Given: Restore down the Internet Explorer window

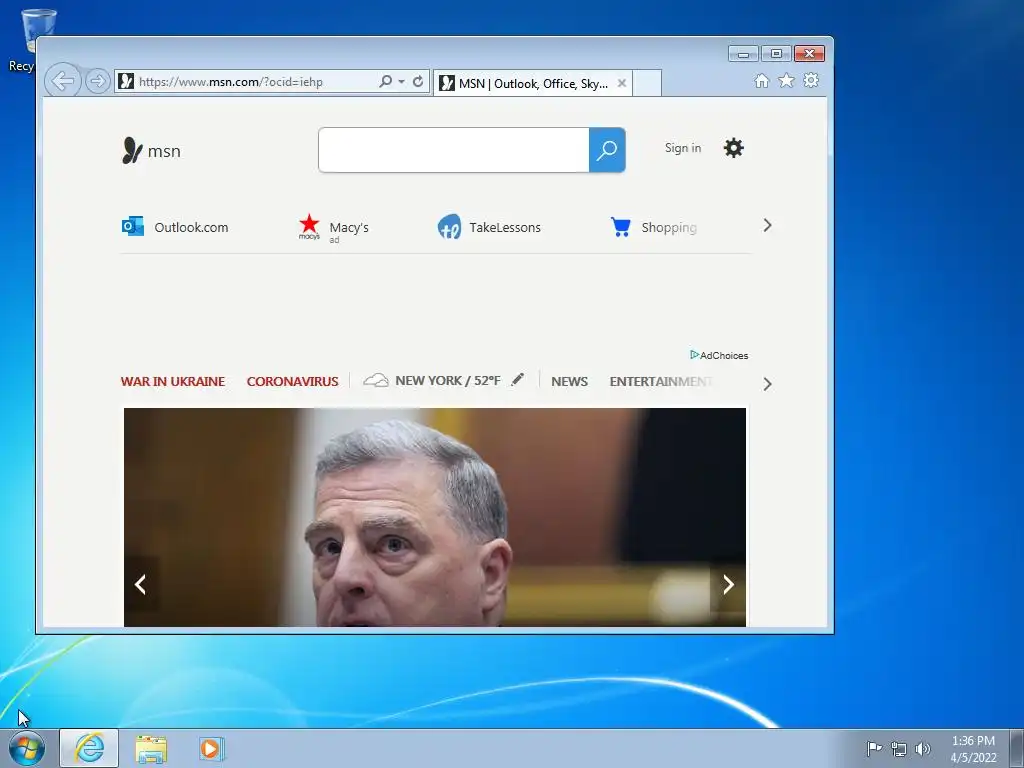Looking at the screenshot, I should pos(776,54).
